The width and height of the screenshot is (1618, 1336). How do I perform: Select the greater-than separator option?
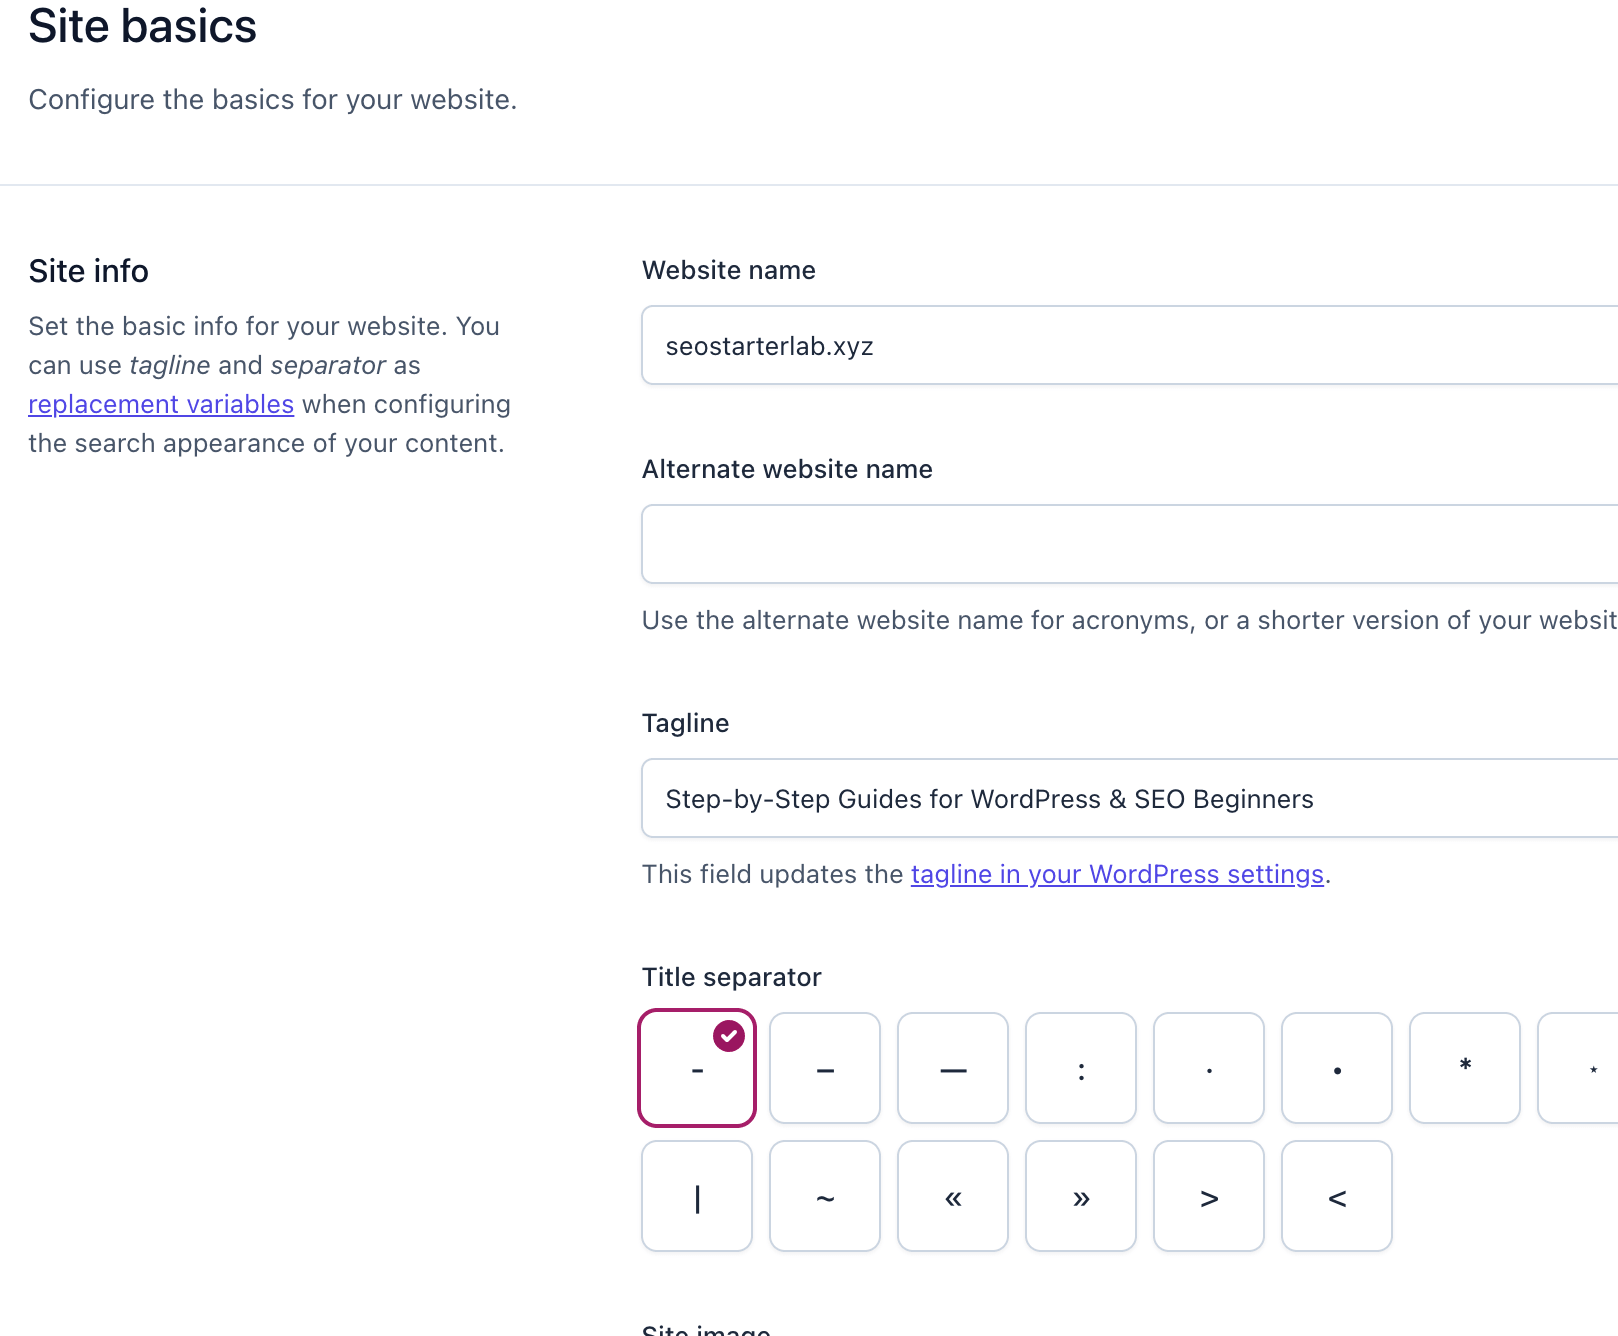tap(1209, 1196)
